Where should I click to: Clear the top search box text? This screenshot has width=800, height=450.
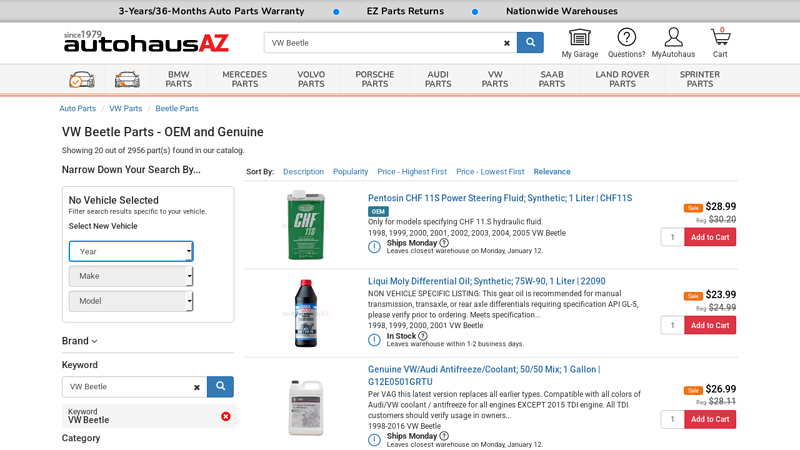tap(506, 43)
